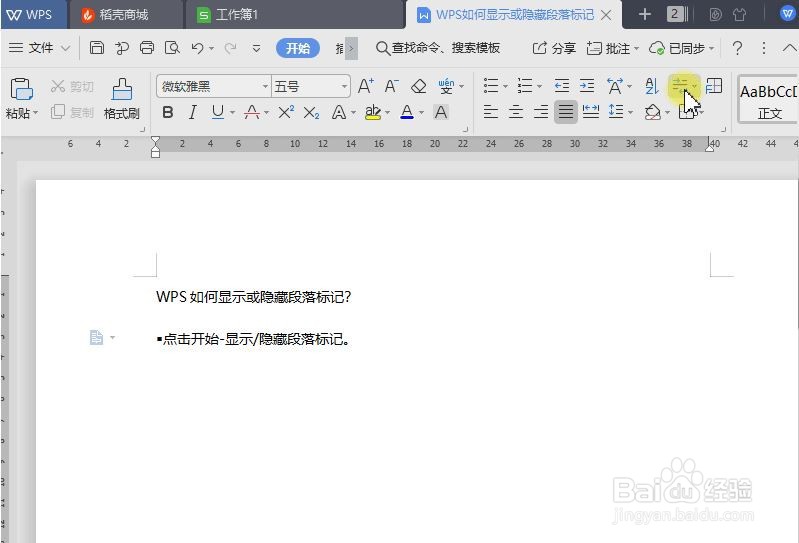Screen dimensions: 799x543
Task: Click the Redo arrow
Action: coord(230,48)
